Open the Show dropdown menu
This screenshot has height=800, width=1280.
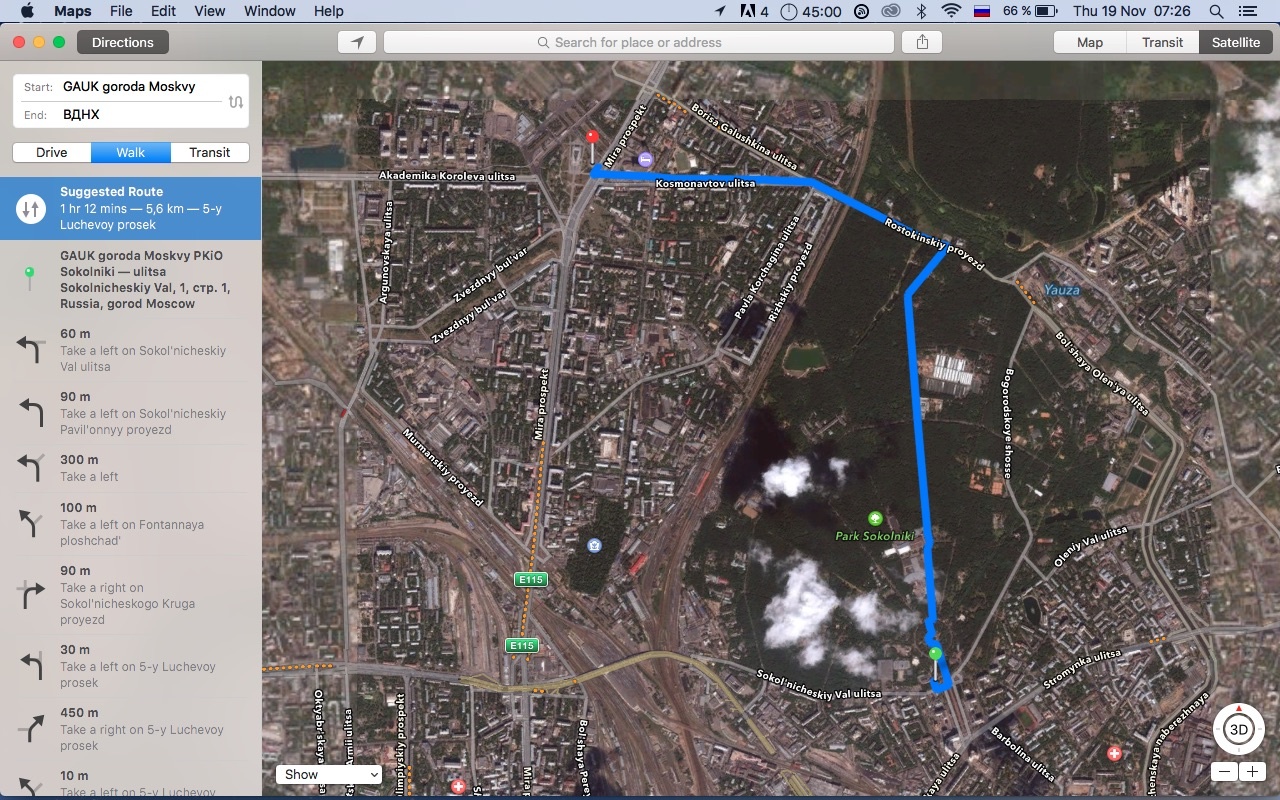(x=330, y=774)
